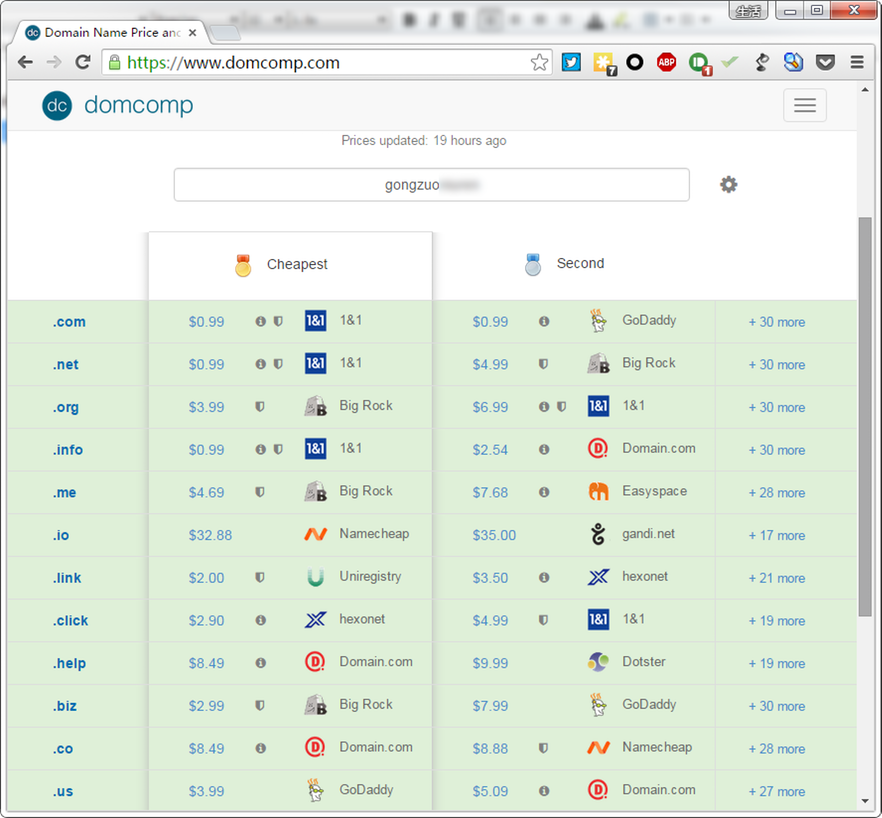Reload the current page
The width and height of the screenshot is (882, 818).
[83, 62]
